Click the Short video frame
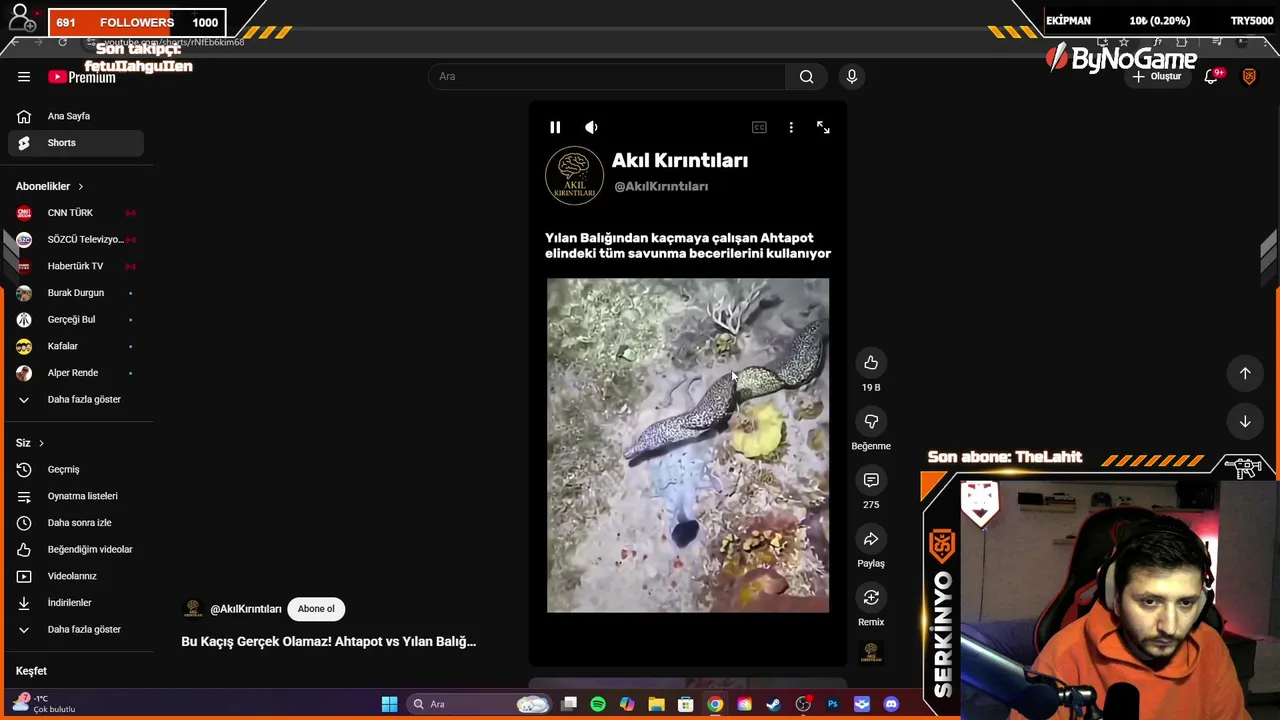 688,445
